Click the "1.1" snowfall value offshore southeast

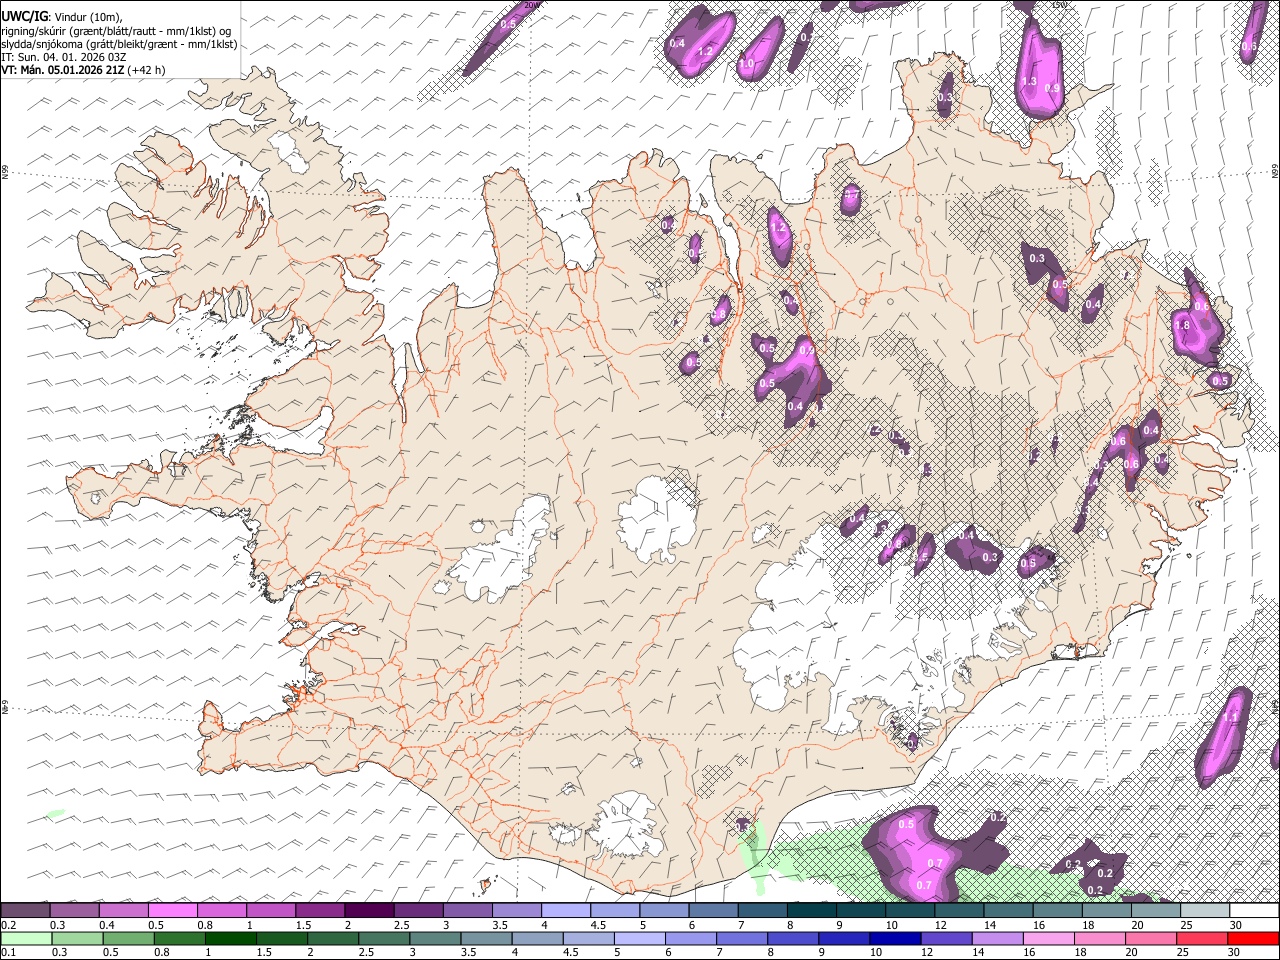click(1231, 717)
